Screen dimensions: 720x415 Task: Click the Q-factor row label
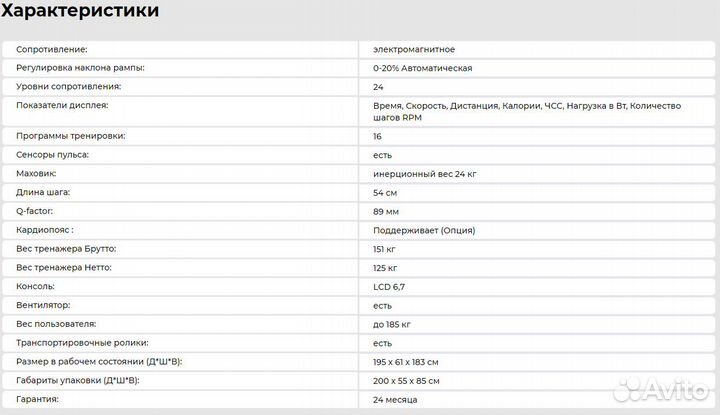click(37, 211)
